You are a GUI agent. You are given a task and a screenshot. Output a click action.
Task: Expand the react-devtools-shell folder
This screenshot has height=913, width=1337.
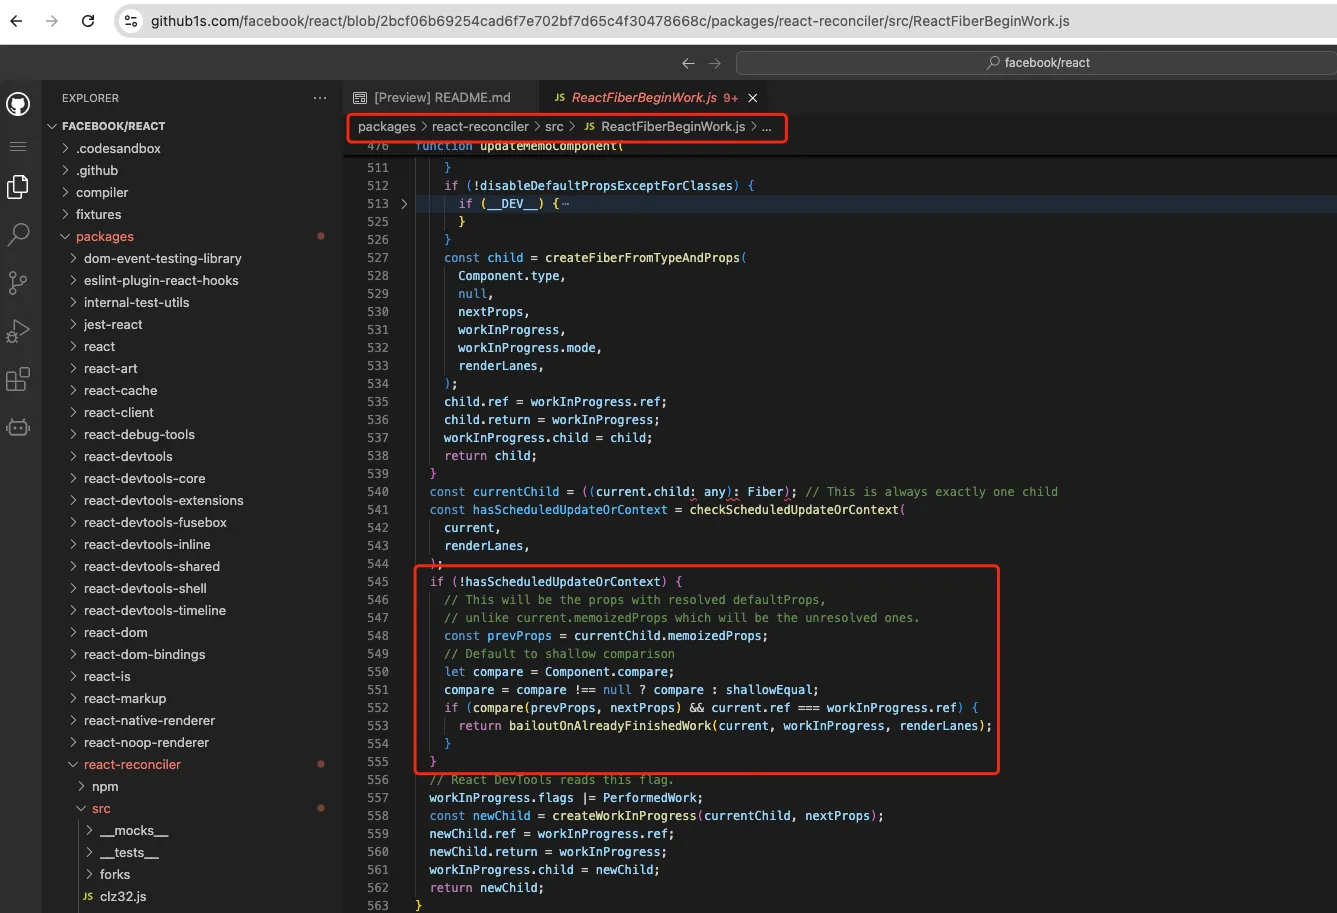(192, 588)
